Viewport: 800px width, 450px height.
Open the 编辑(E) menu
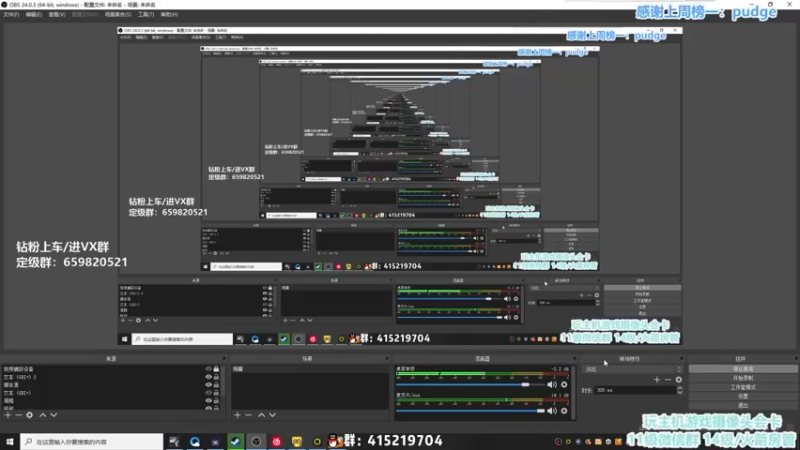tap(33, 15)
